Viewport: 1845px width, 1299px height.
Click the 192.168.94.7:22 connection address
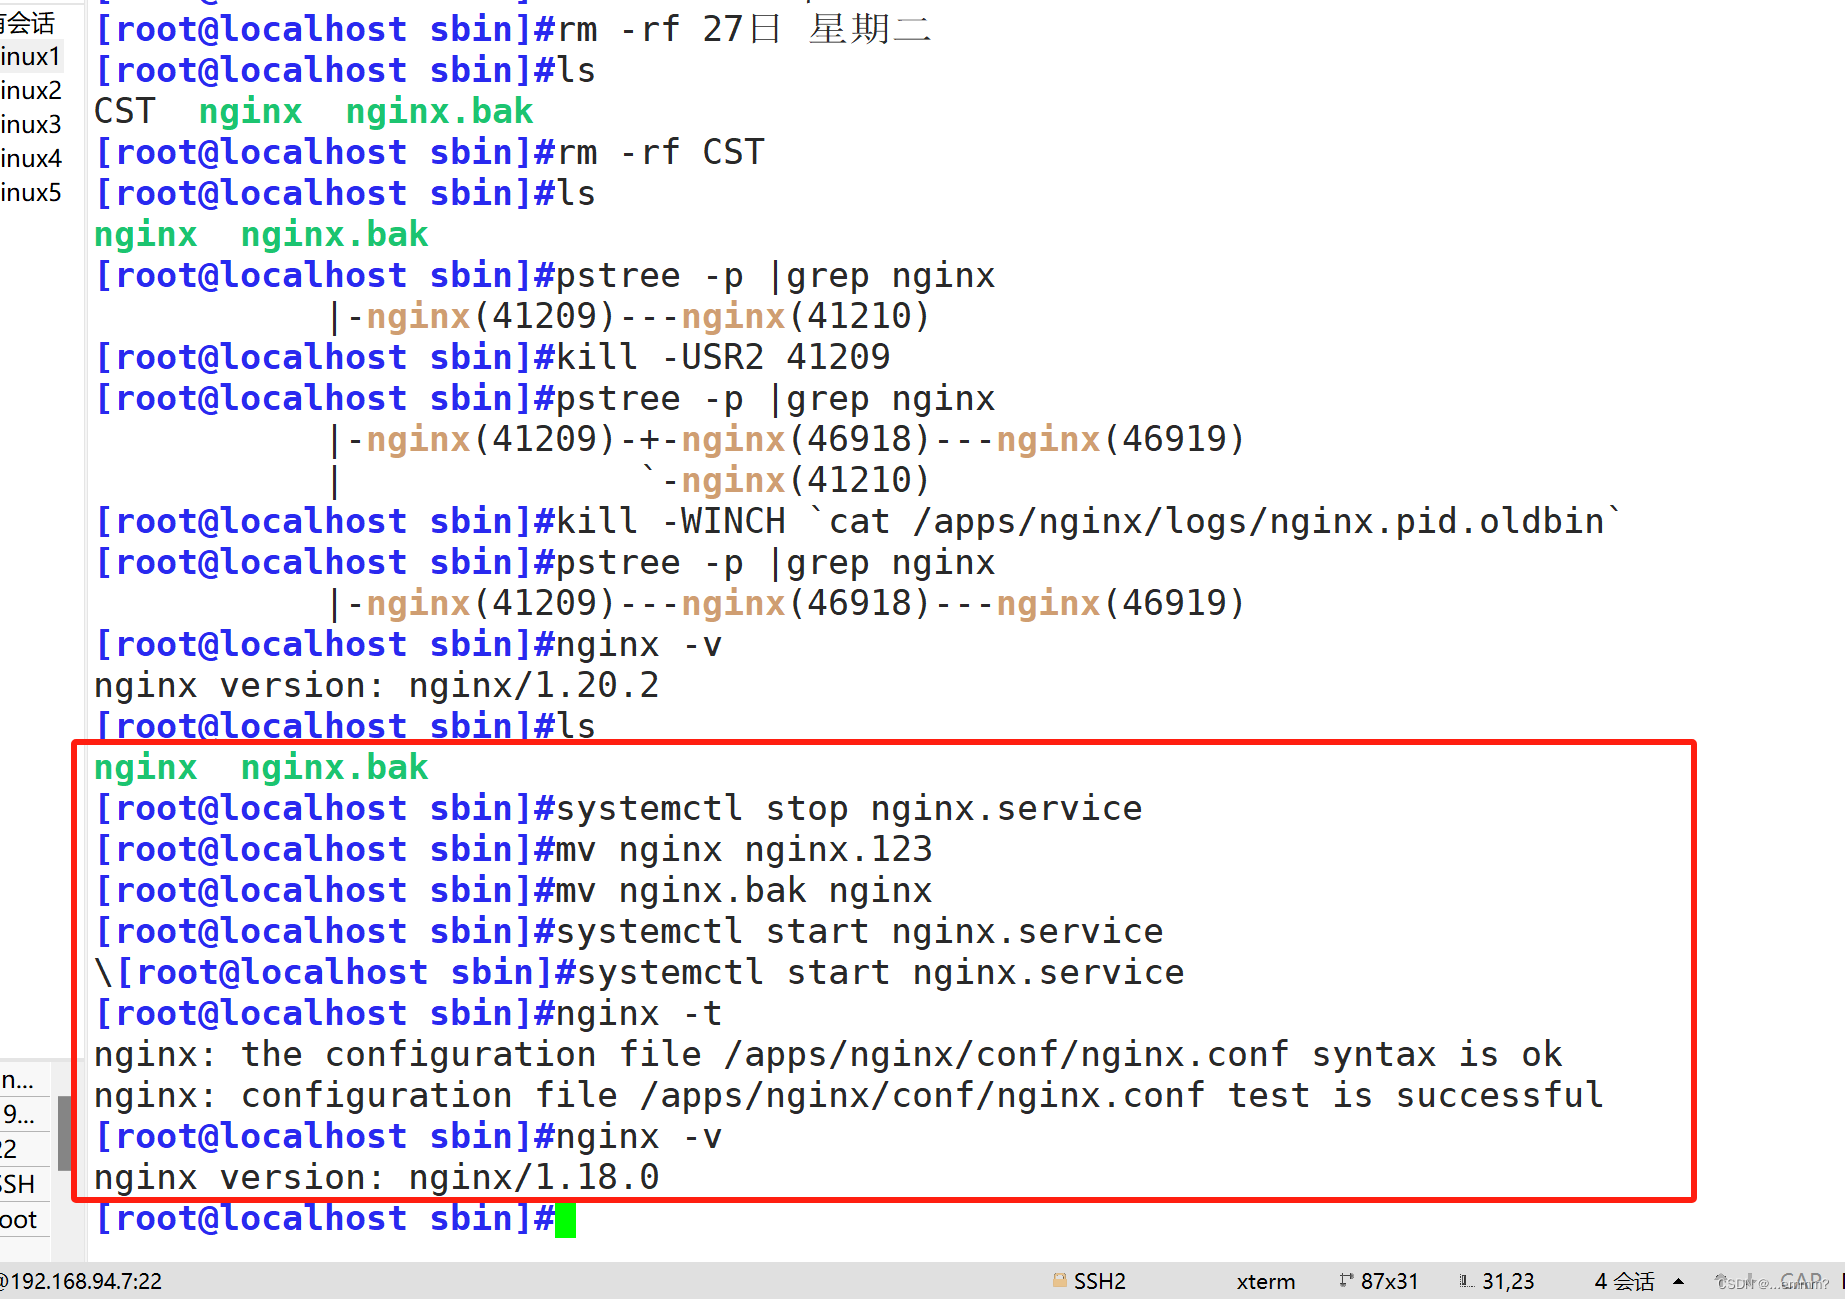[x=82, y=1281]
